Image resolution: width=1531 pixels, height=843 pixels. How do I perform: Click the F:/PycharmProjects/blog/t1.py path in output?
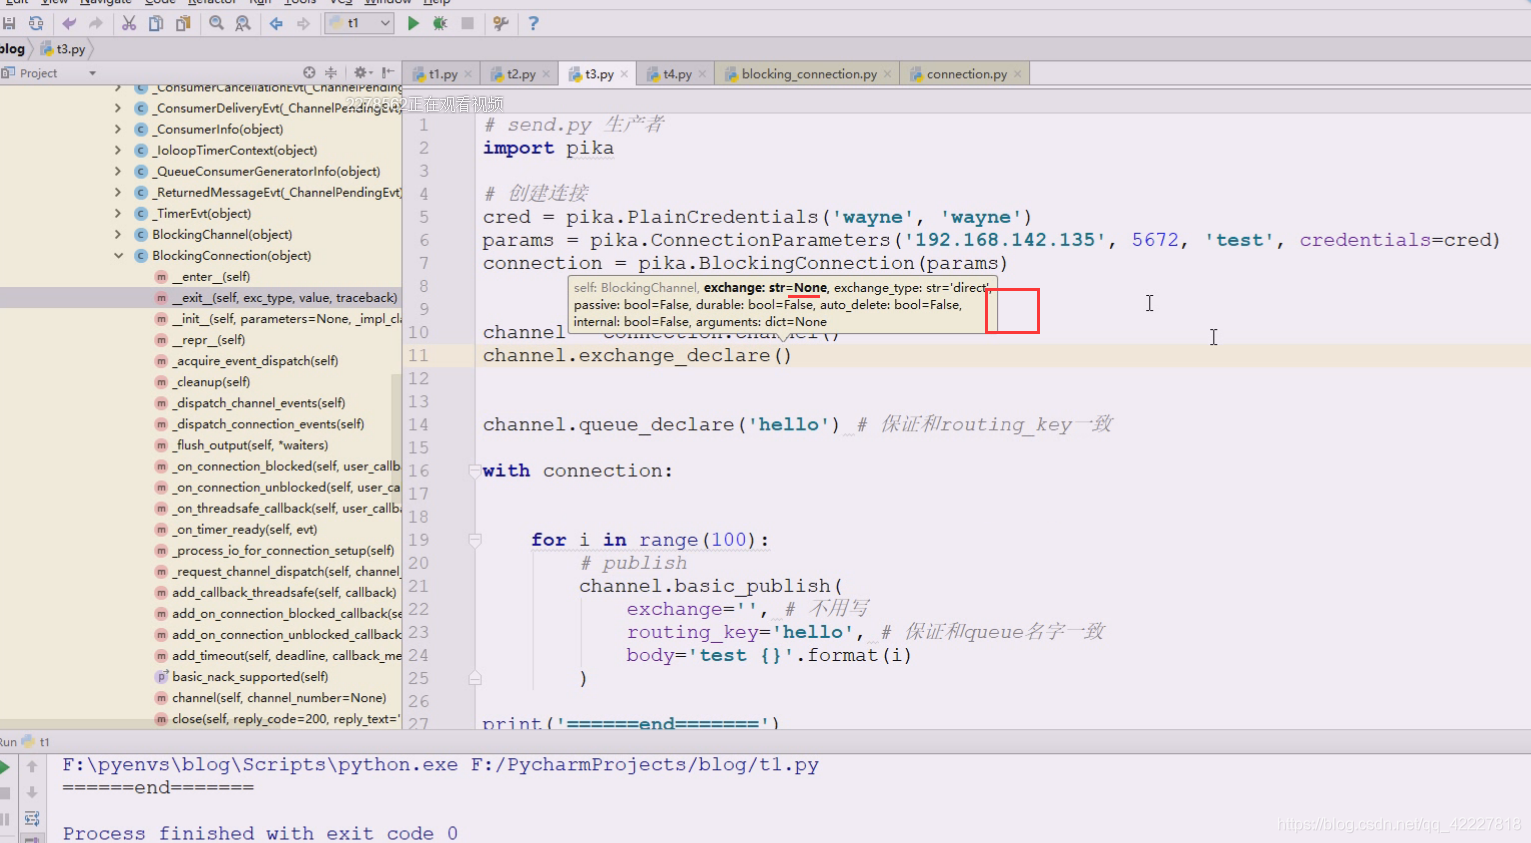click(x=645, y=765)
